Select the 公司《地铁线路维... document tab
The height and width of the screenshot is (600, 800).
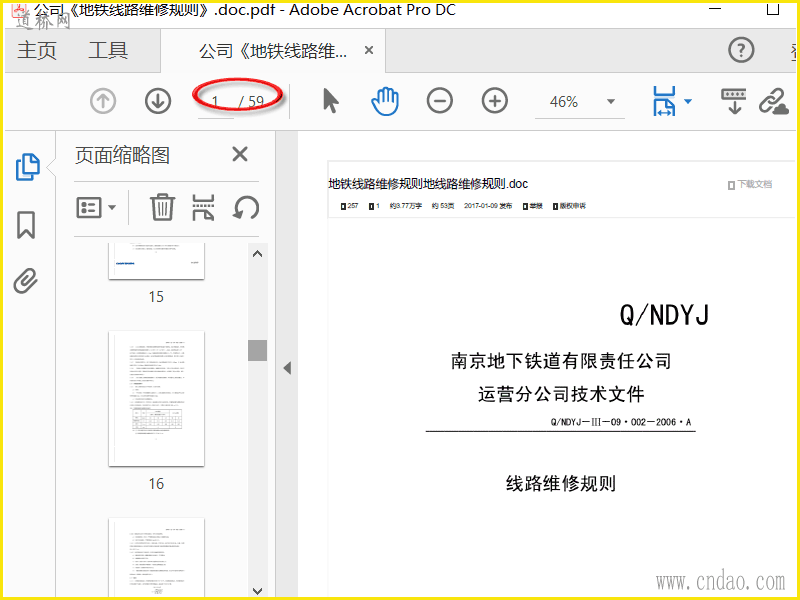click(273, 51)
